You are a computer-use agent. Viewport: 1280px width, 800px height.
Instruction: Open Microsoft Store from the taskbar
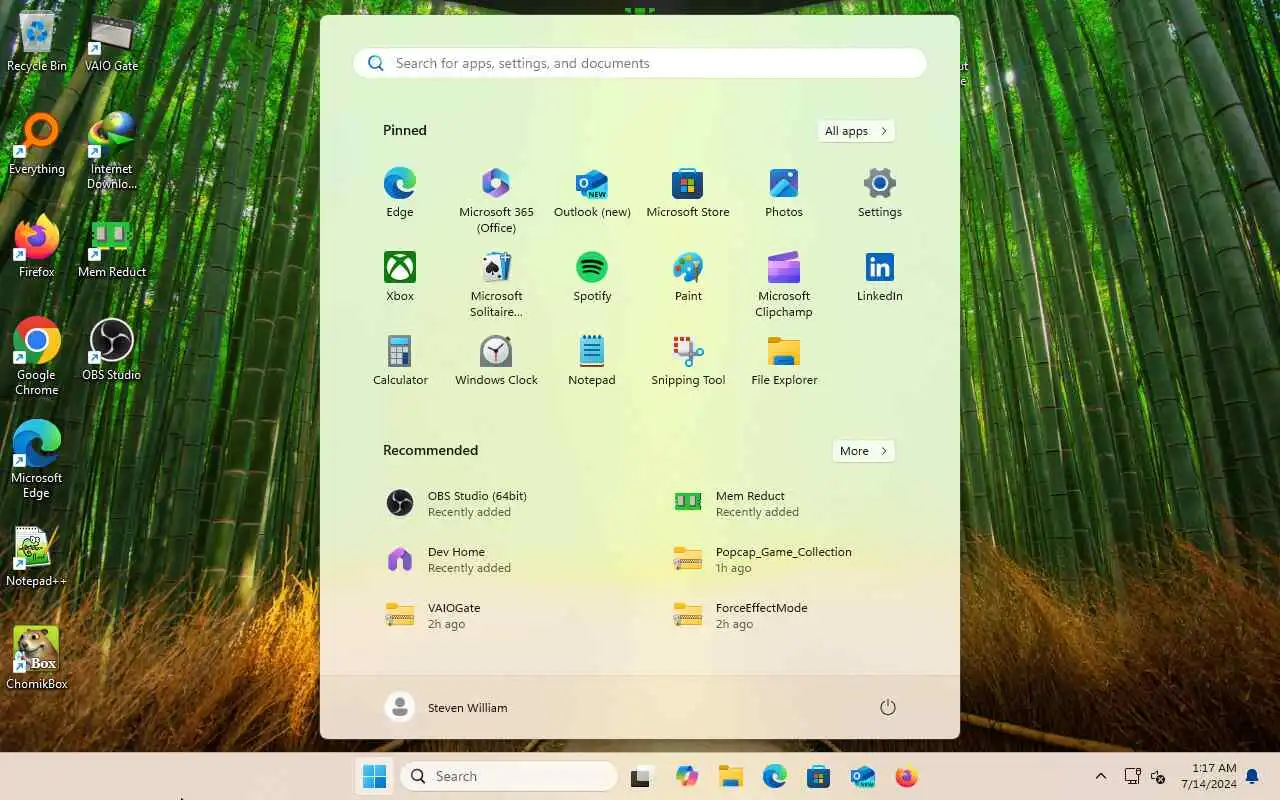pos(818,776)
